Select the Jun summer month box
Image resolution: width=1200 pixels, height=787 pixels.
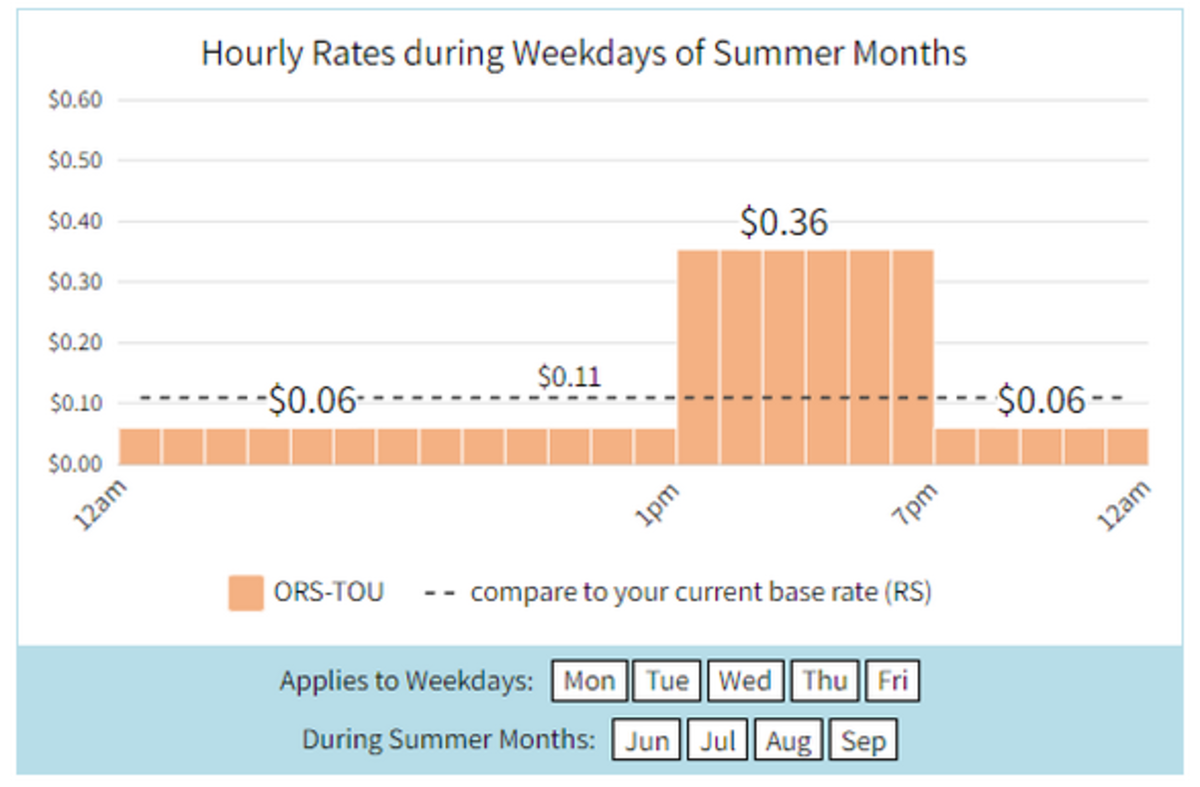pos(647,741)
